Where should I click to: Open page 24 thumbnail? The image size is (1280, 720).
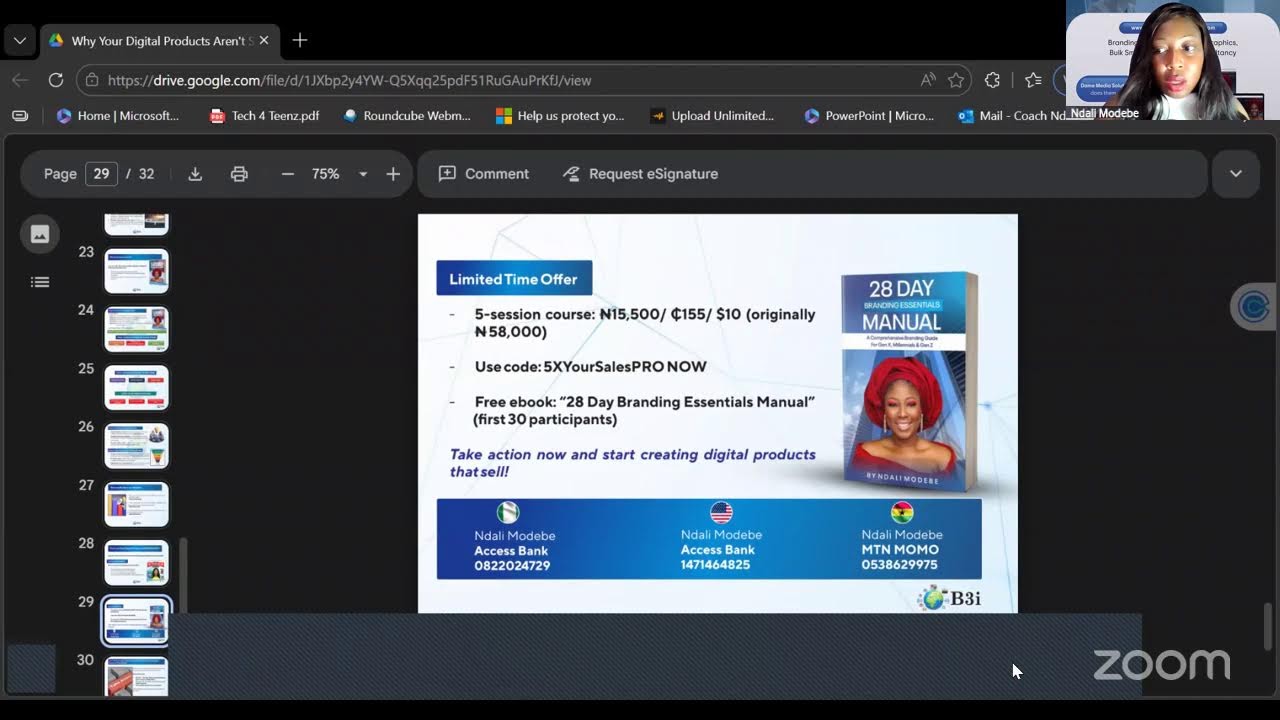click(x=136, y=329)
